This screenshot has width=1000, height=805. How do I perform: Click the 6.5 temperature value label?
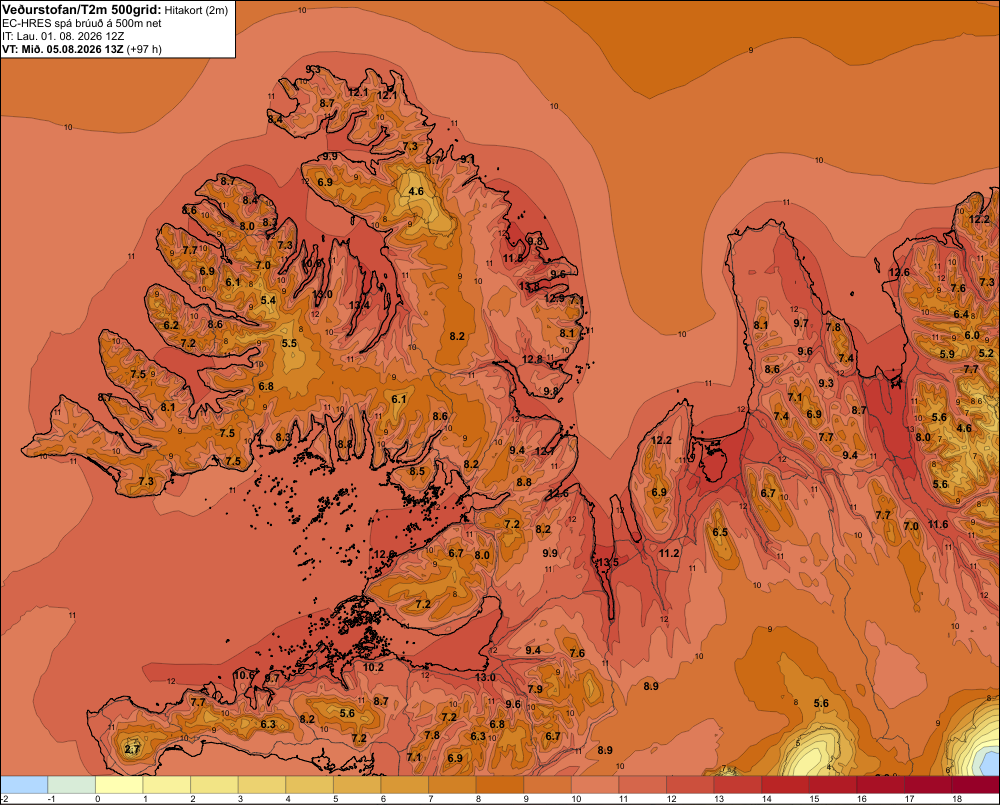click(x=720, y=532)
